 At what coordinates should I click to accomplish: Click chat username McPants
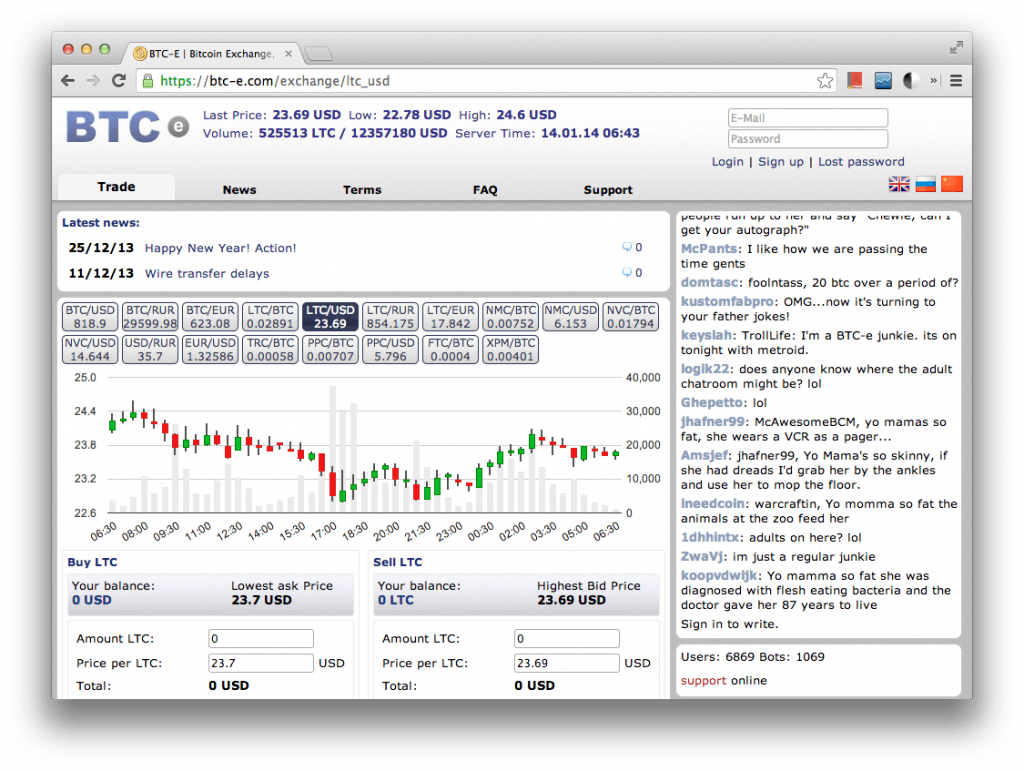(x=709, y=249)
